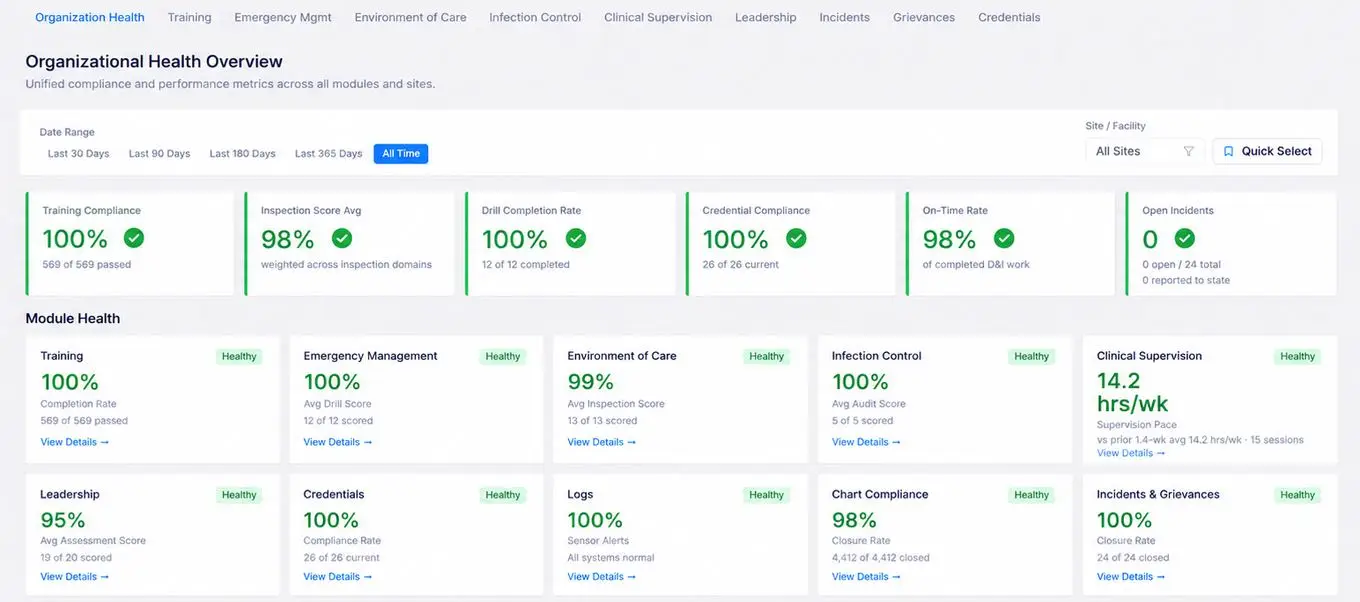Click the "19 of 20 scored" text in Leadership
Screen dimensions: 1360x602
point(76,558)
